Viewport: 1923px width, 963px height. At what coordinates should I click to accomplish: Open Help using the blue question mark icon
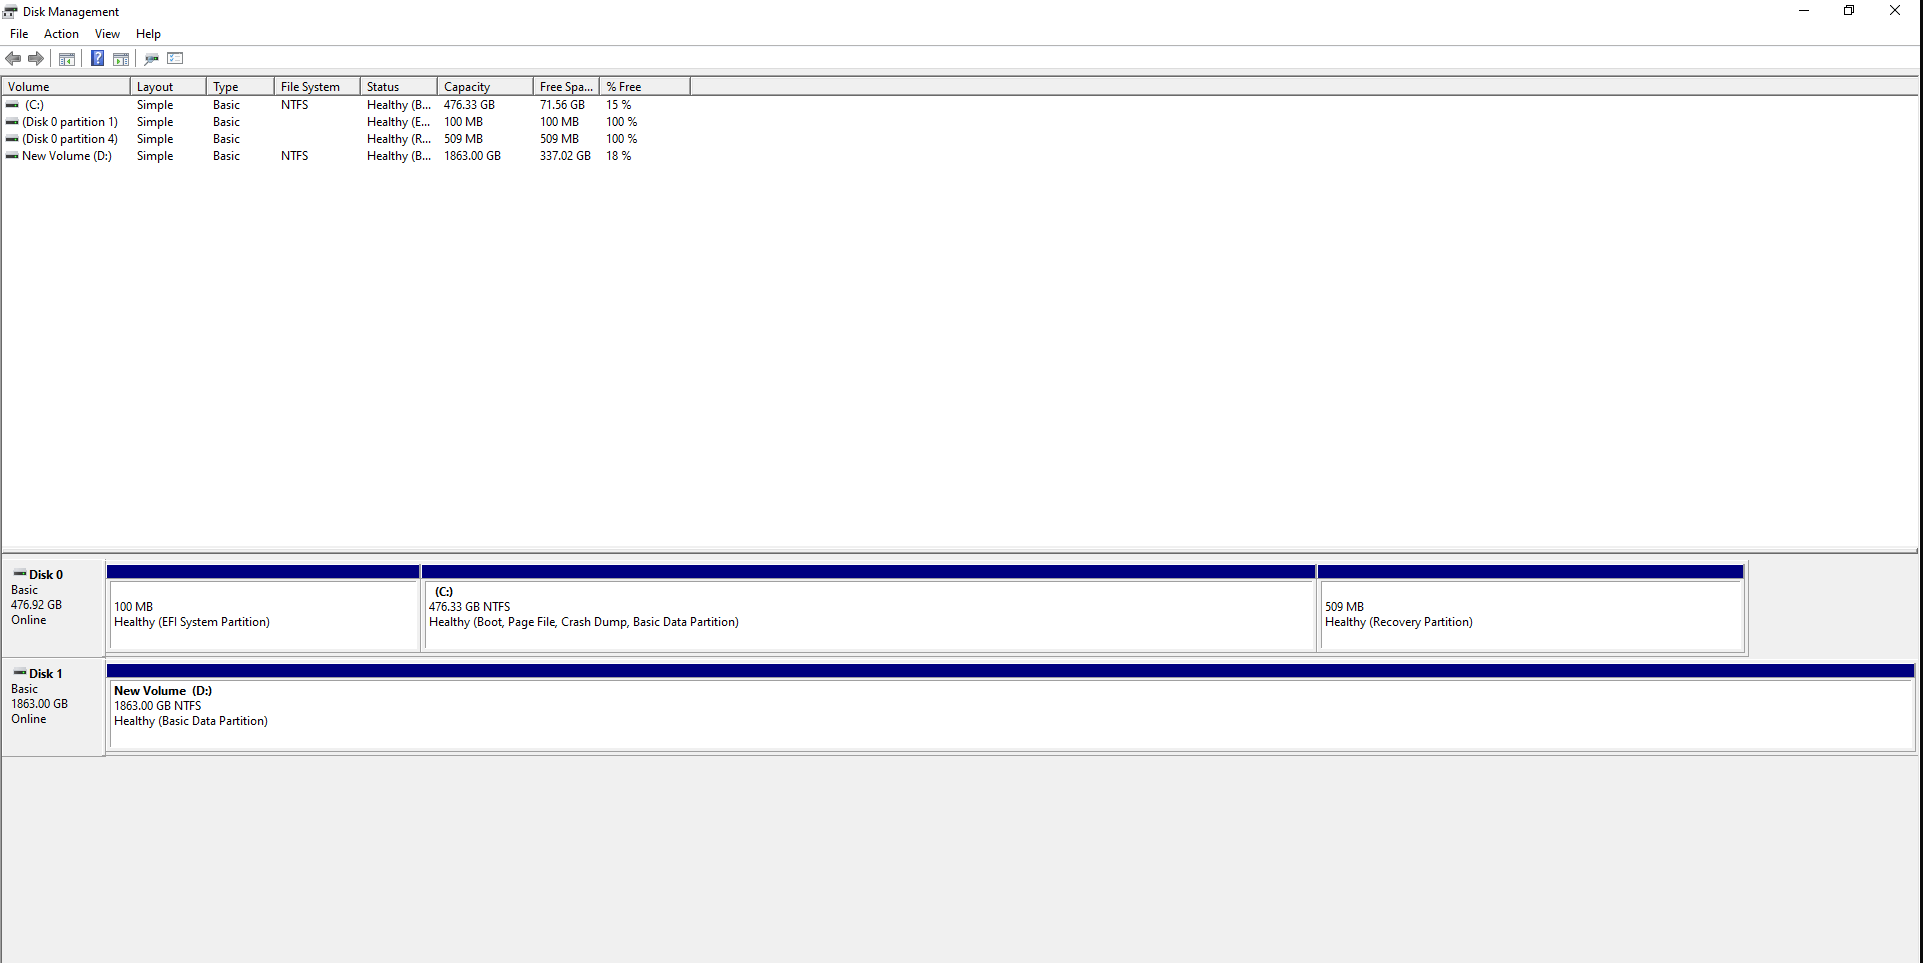[97, 58]
